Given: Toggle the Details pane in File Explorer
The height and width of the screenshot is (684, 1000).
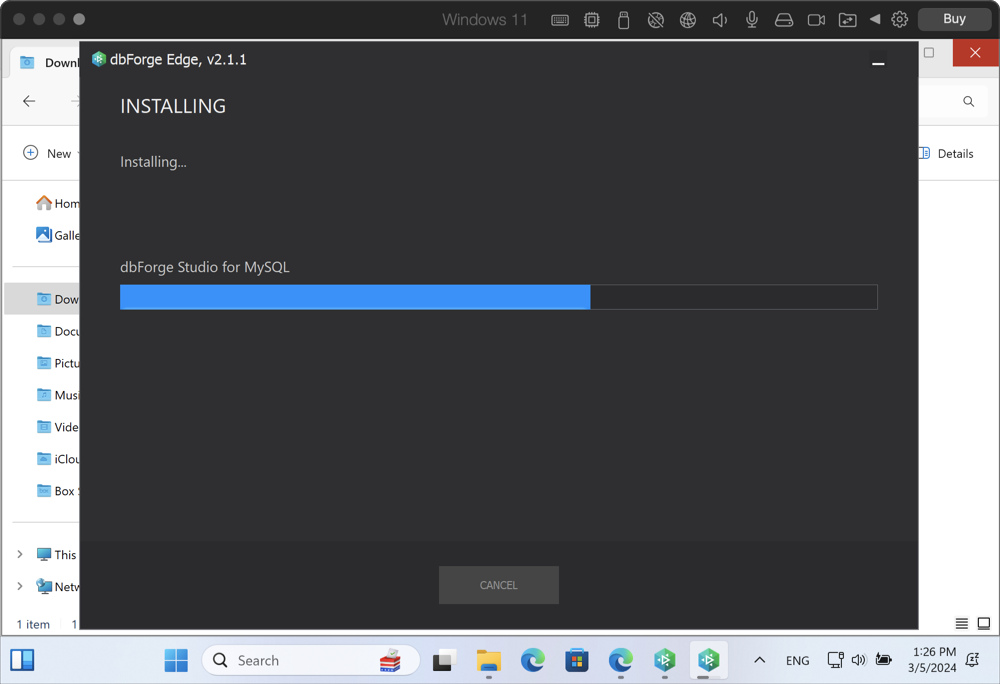Looking at the screenshot, I should click(946, 153).
